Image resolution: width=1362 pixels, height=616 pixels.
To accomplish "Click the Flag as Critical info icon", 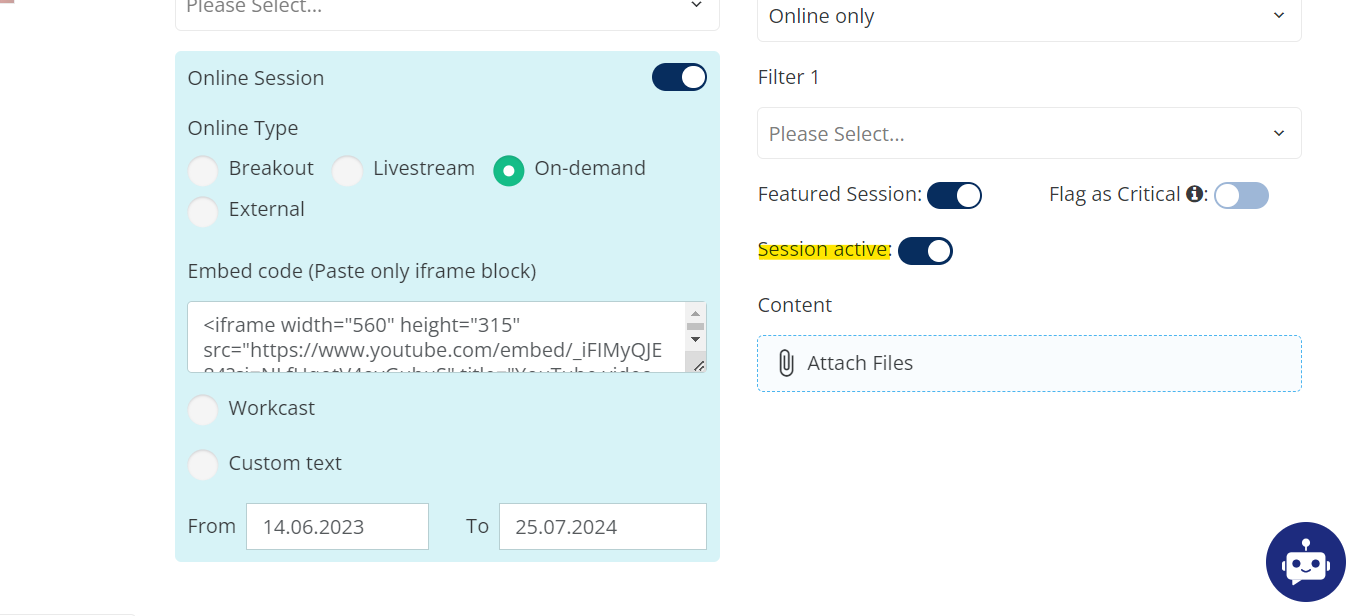I will (1194, 194).
